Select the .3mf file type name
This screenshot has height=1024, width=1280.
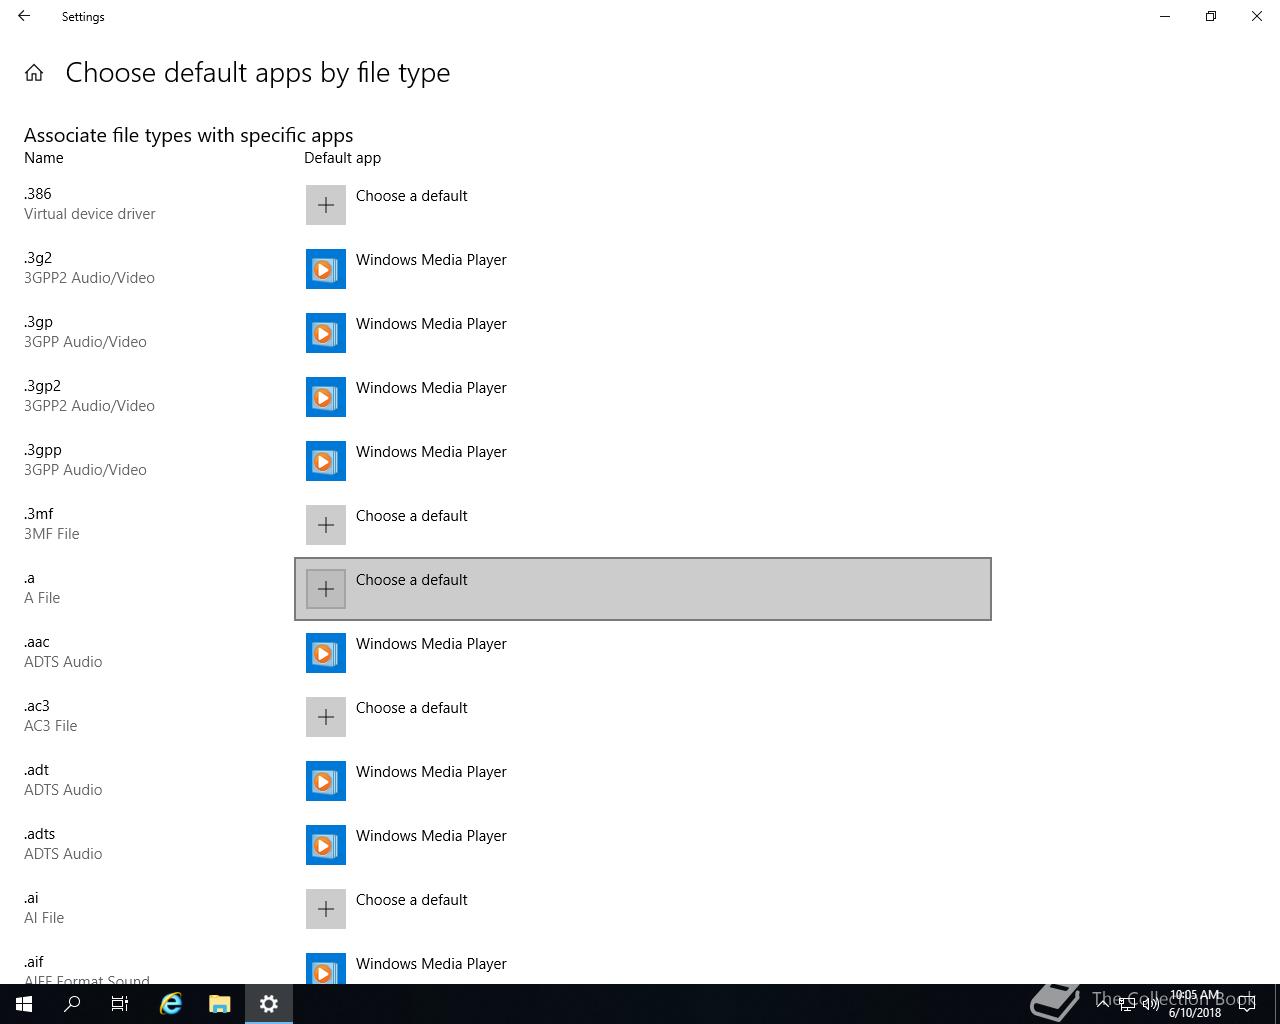pos(39,514)
